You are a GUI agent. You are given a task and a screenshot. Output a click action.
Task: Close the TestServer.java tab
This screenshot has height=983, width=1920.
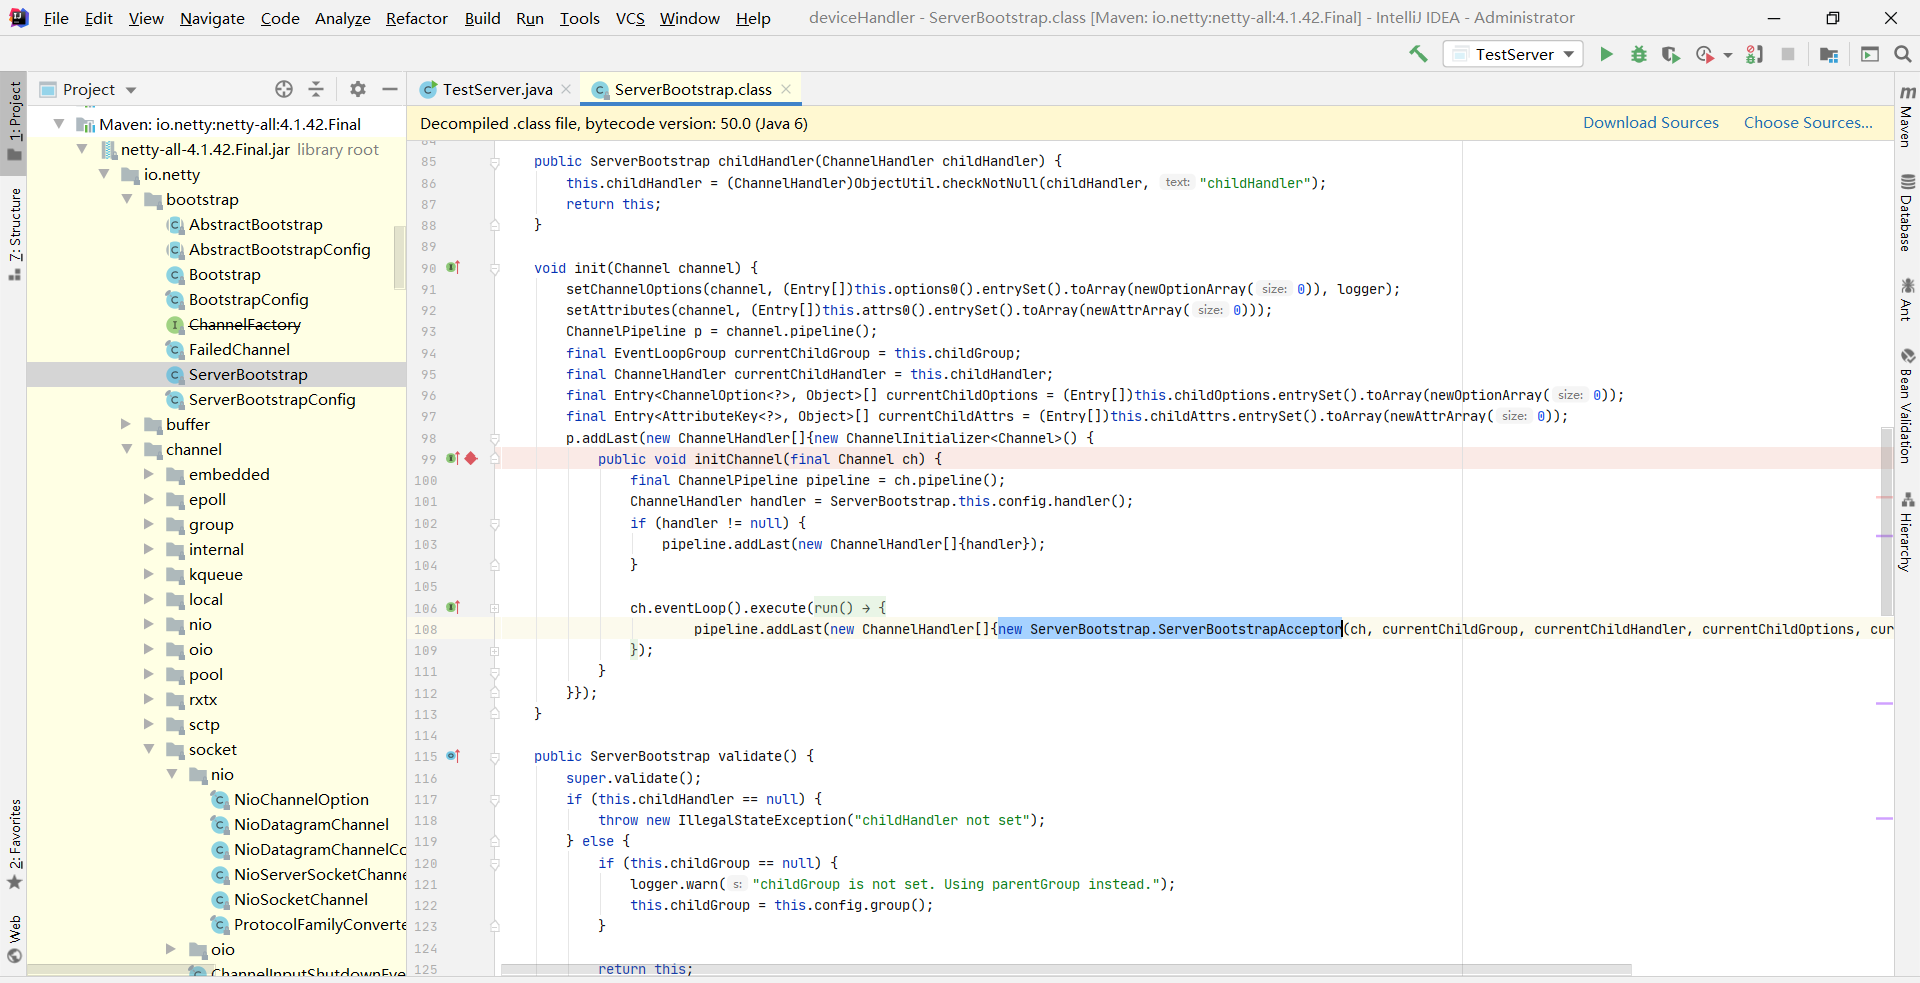[x=566, y=89]
